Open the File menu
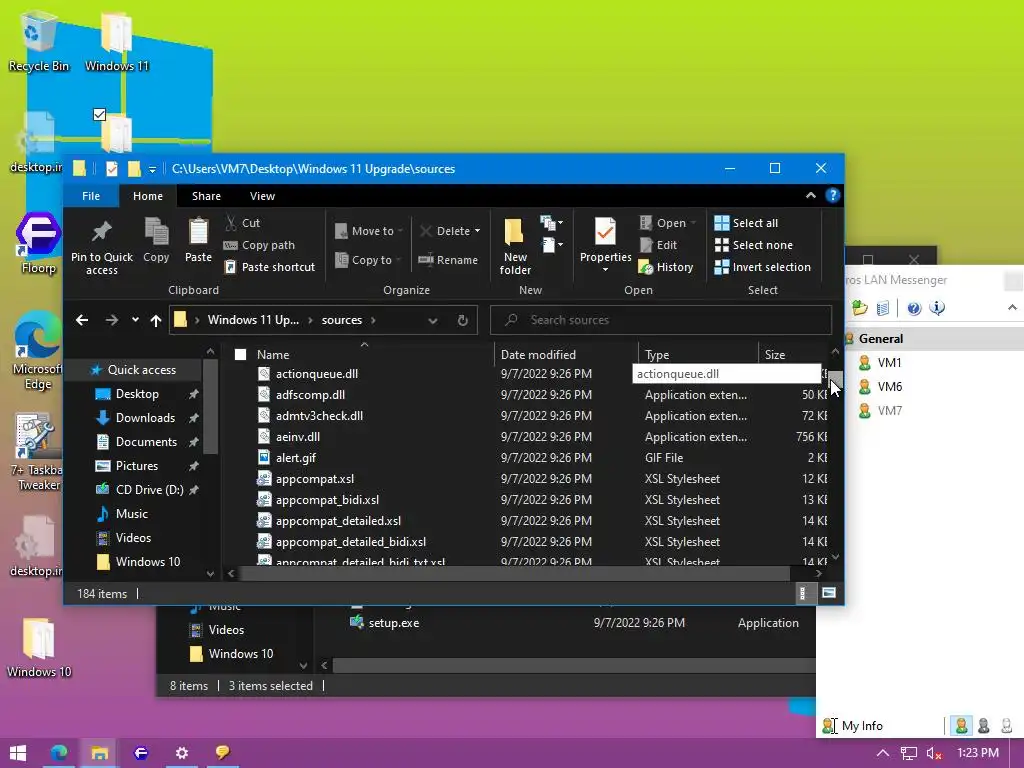This screenshot has width=1024, height=768. (91, 196)
